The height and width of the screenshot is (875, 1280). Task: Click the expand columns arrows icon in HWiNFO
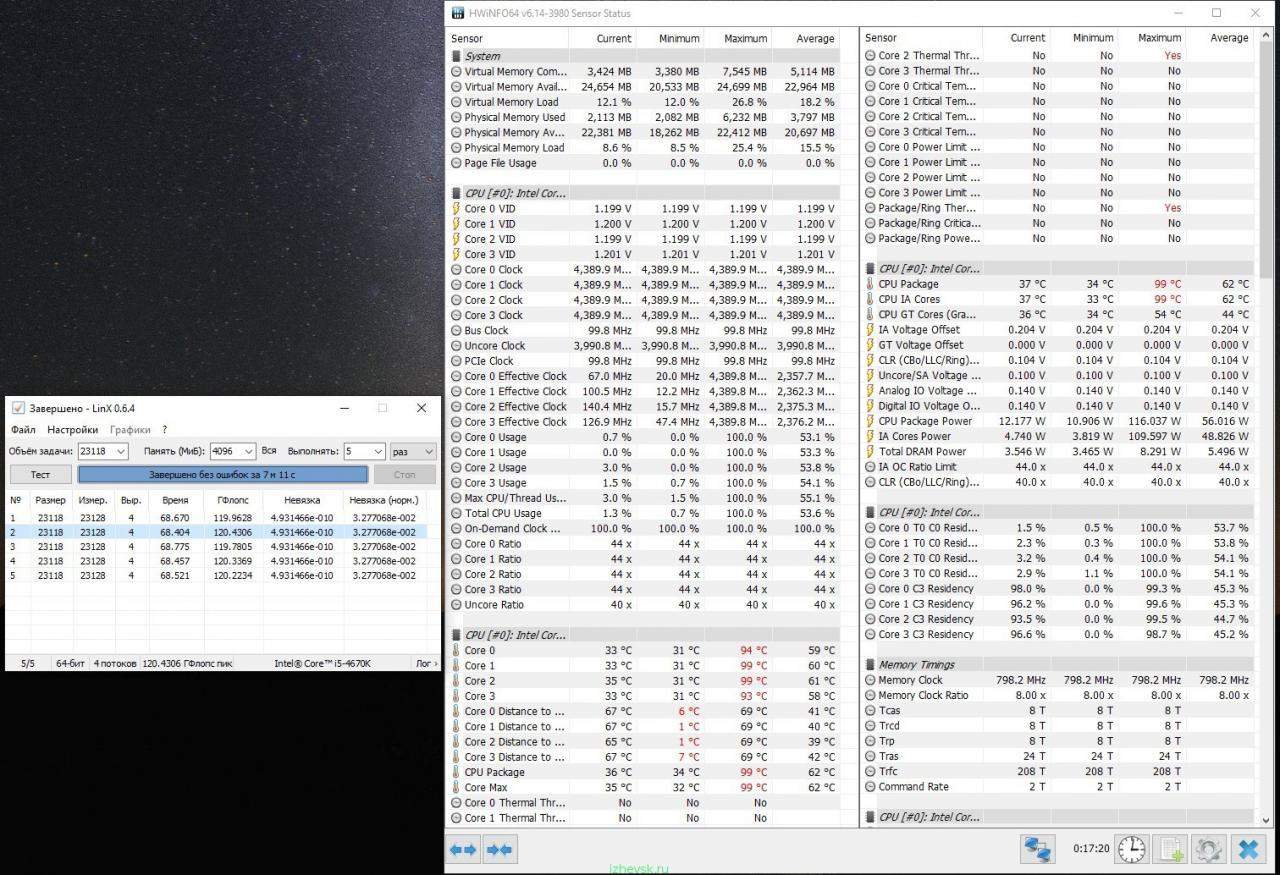(x=463, y=850)
